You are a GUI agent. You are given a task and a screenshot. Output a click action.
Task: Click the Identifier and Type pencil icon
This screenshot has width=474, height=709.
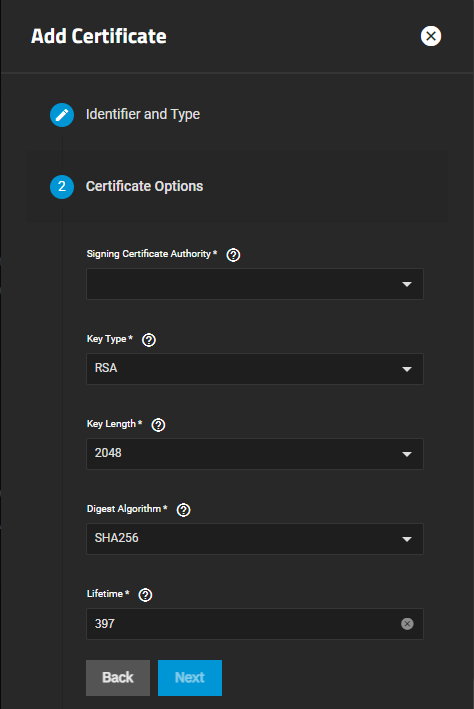click(x=62, y=115)
